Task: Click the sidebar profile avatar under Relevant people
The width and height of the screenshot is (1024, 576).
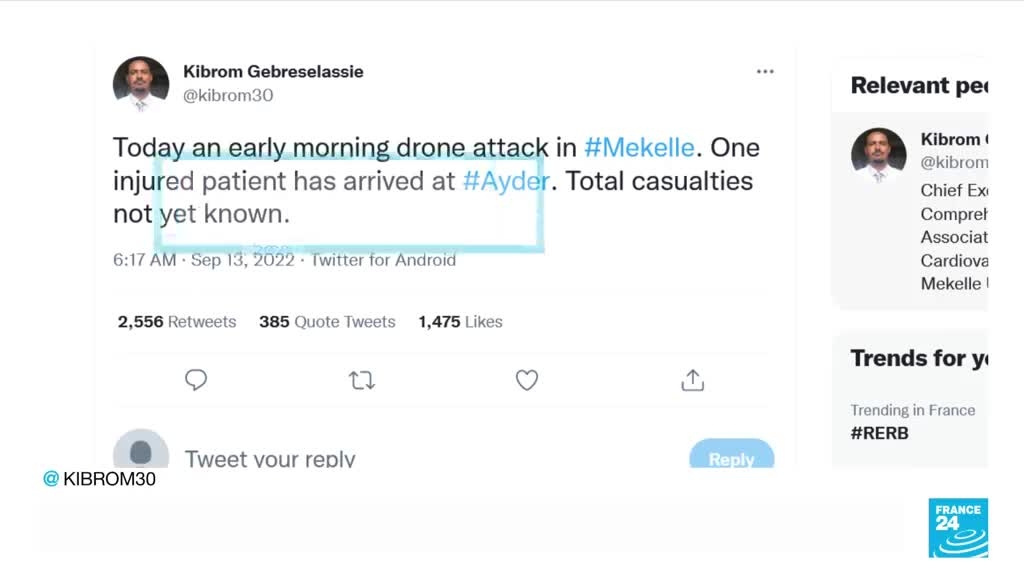Action: click(878, 155)
